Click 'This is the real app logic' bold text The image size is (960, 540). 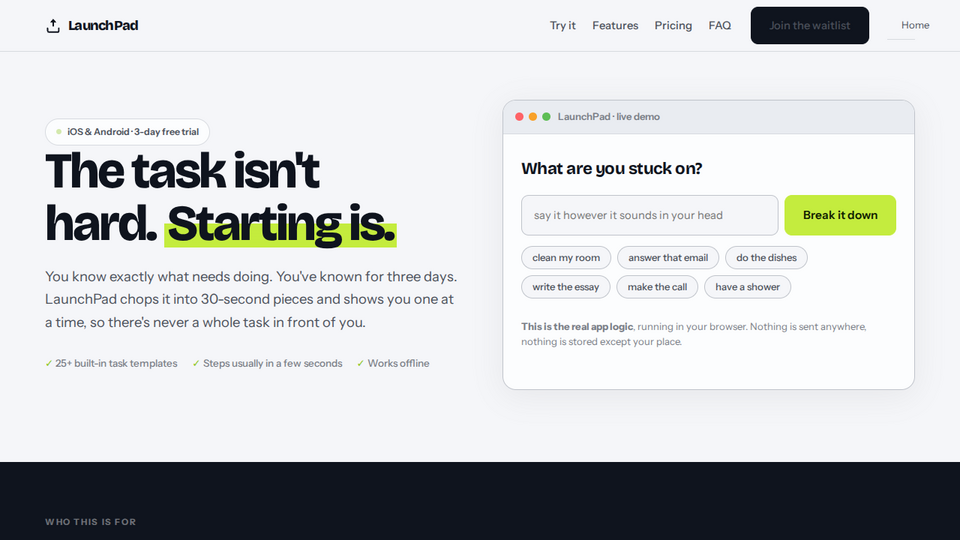(x=577, y=327)
